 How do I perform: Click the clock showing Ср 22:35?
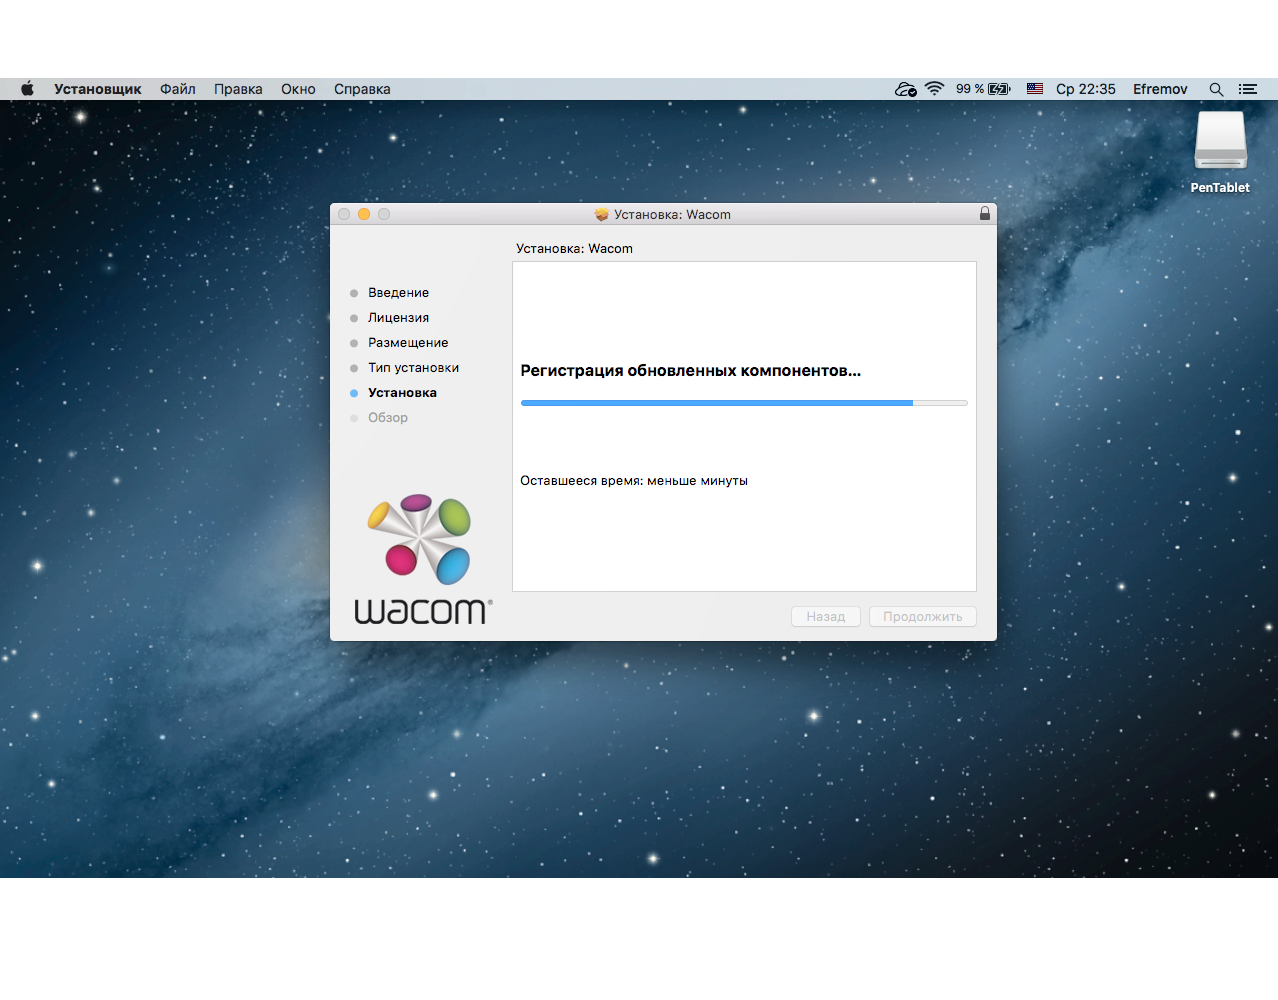click(1086, 89)
